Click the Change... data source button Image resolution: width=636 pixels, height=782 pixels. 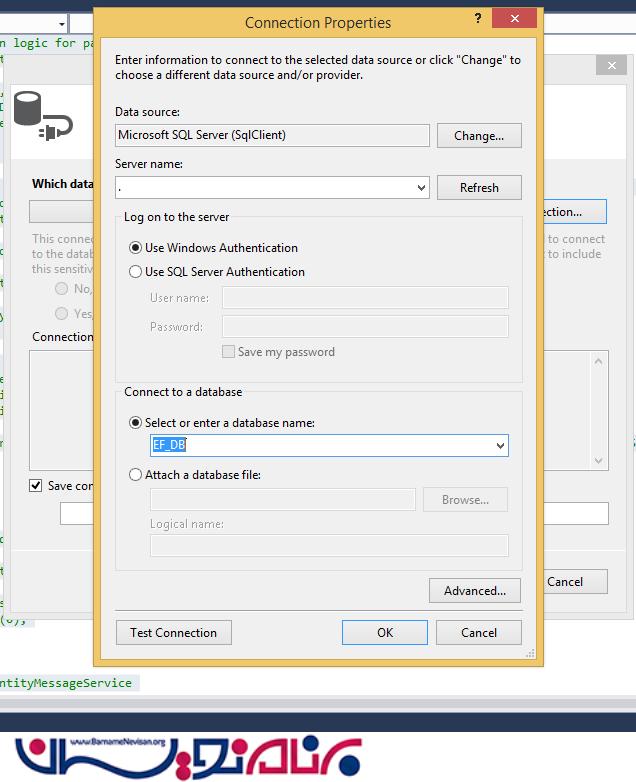[x=479, y=136]
